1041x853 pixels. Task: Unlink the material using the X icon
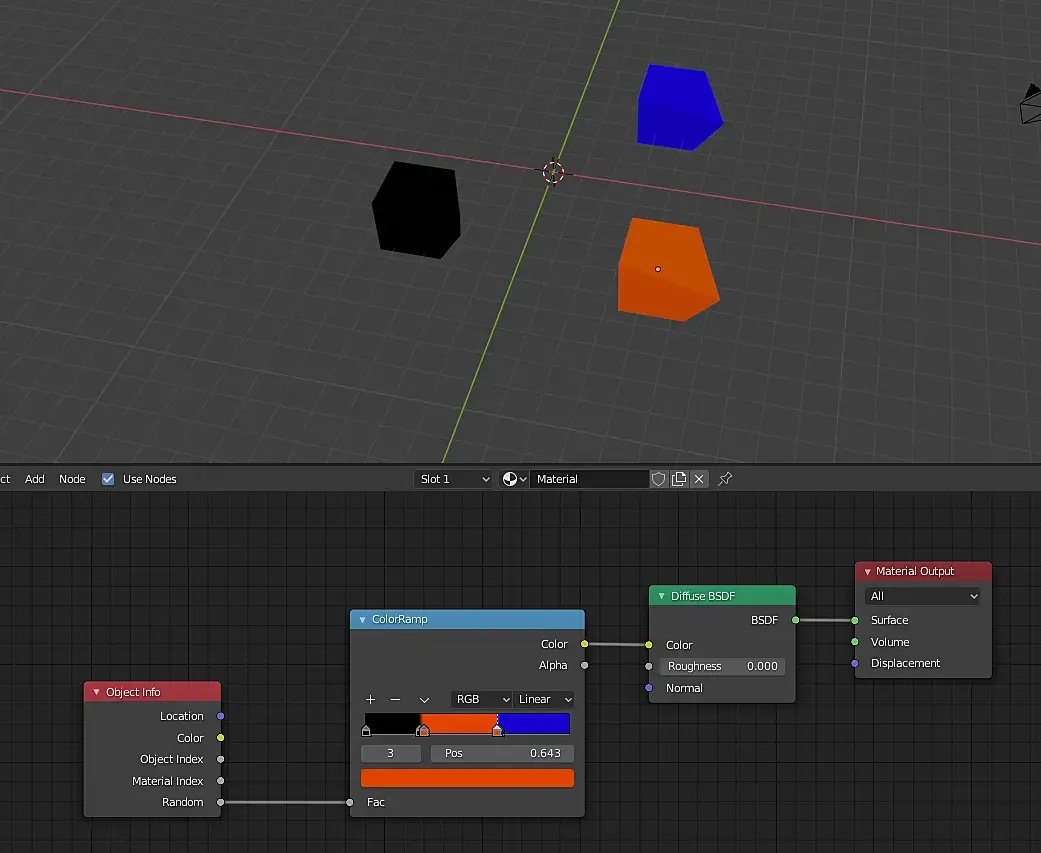point(699,479)
